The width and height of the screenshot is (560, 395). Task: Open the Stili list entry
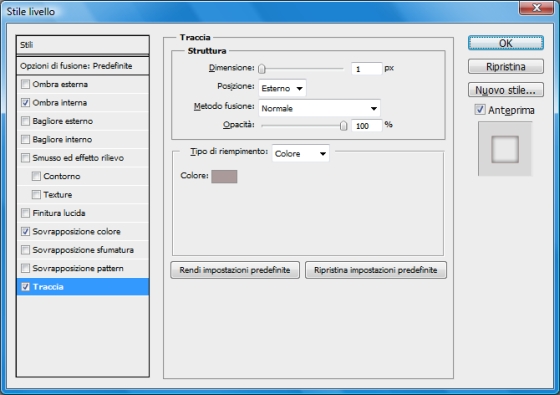pos(82,45)
